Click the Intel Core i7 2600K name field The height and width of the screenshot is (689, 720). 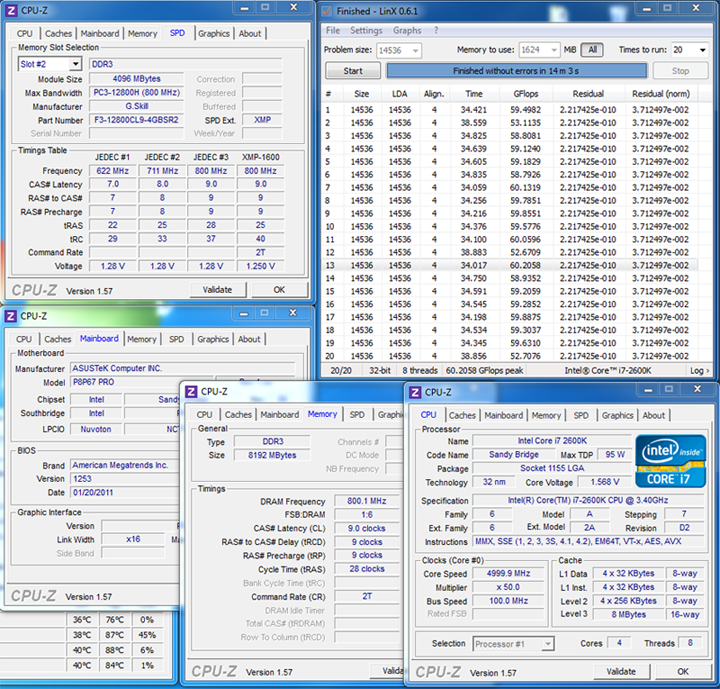[552, 441]
